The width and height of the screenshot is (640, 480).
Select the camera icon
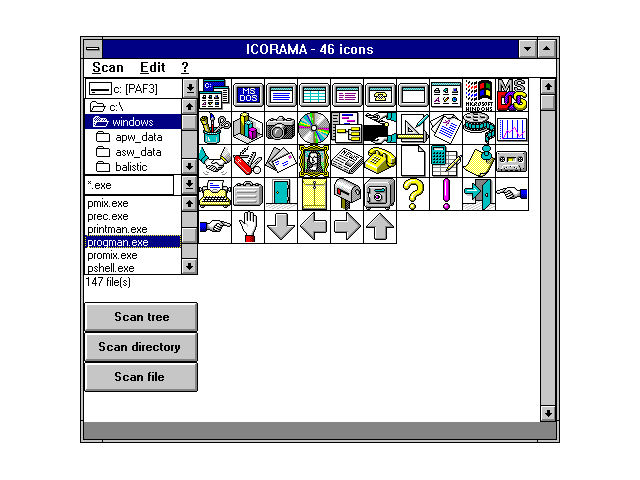pos(280,127)
